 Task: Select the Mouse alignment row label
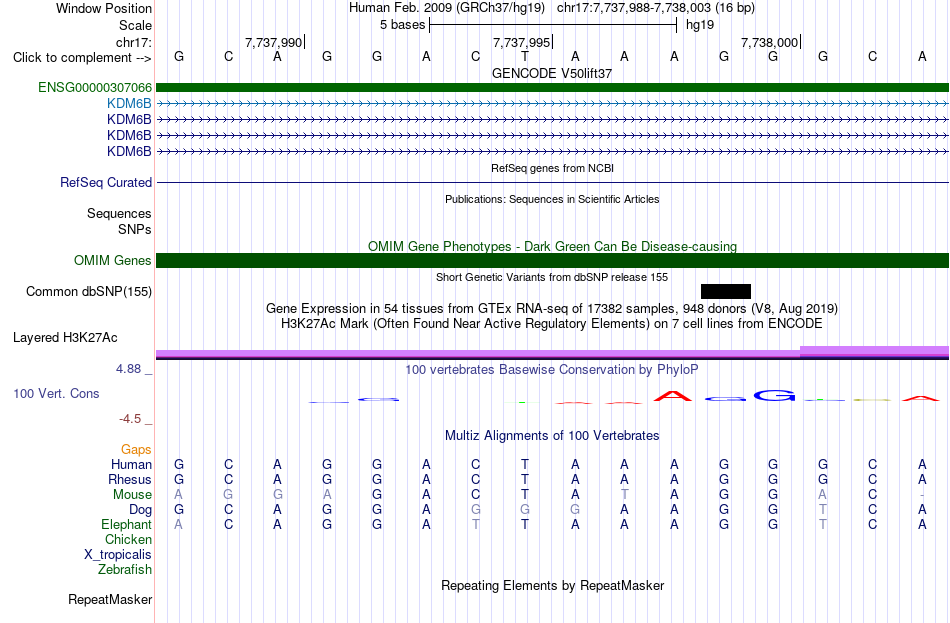click(132, 495)
